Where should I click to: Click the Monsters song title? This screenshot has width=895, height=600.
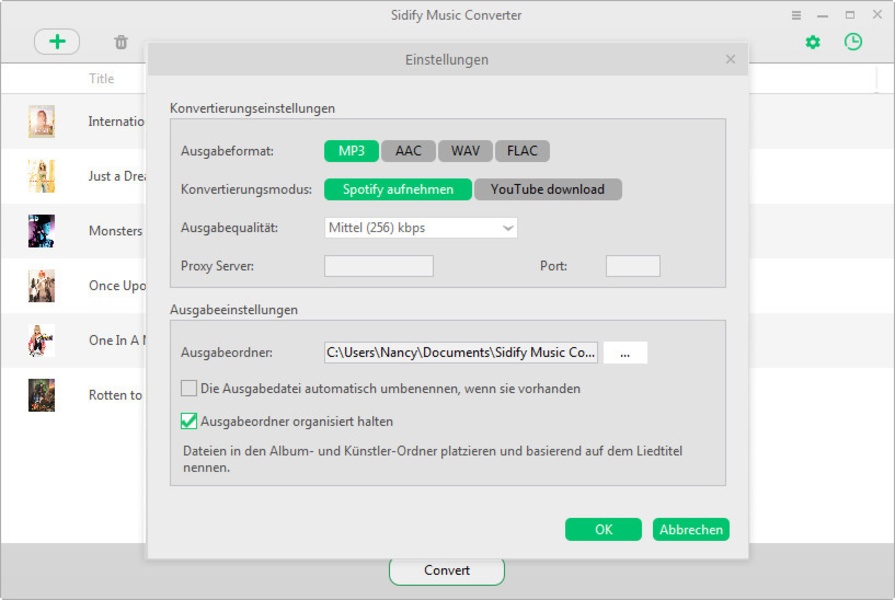click(x=116, y=231)
